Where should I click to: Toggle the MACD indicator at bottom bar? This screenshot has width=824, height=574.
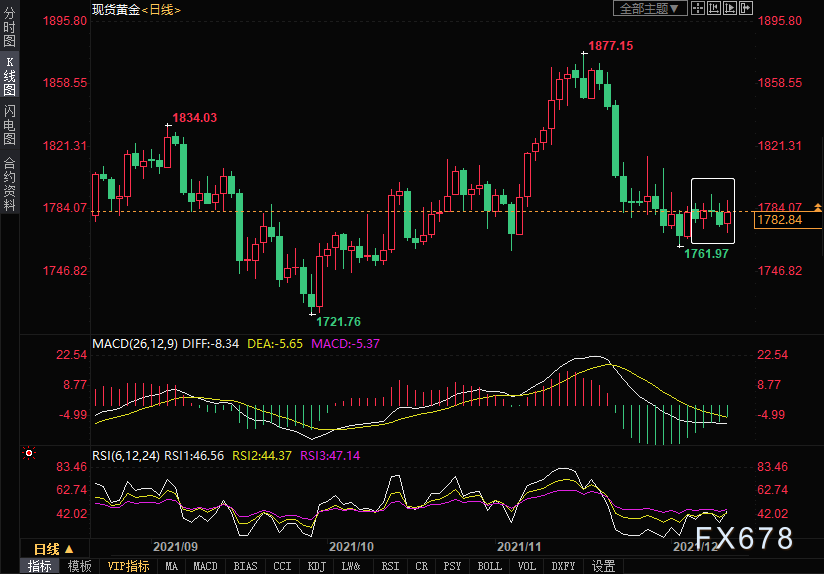click(x=205, y=566)
